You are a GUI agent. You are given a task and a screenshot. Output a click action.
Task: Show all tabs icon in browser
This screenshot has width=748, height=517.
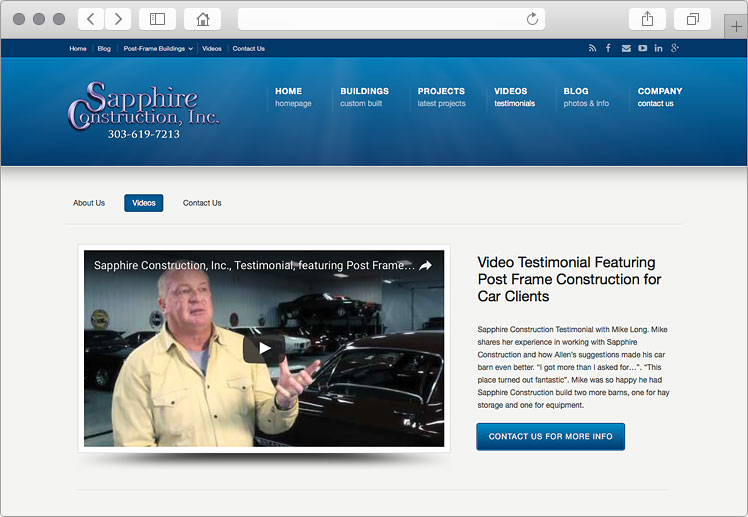[x=693, y=19]
